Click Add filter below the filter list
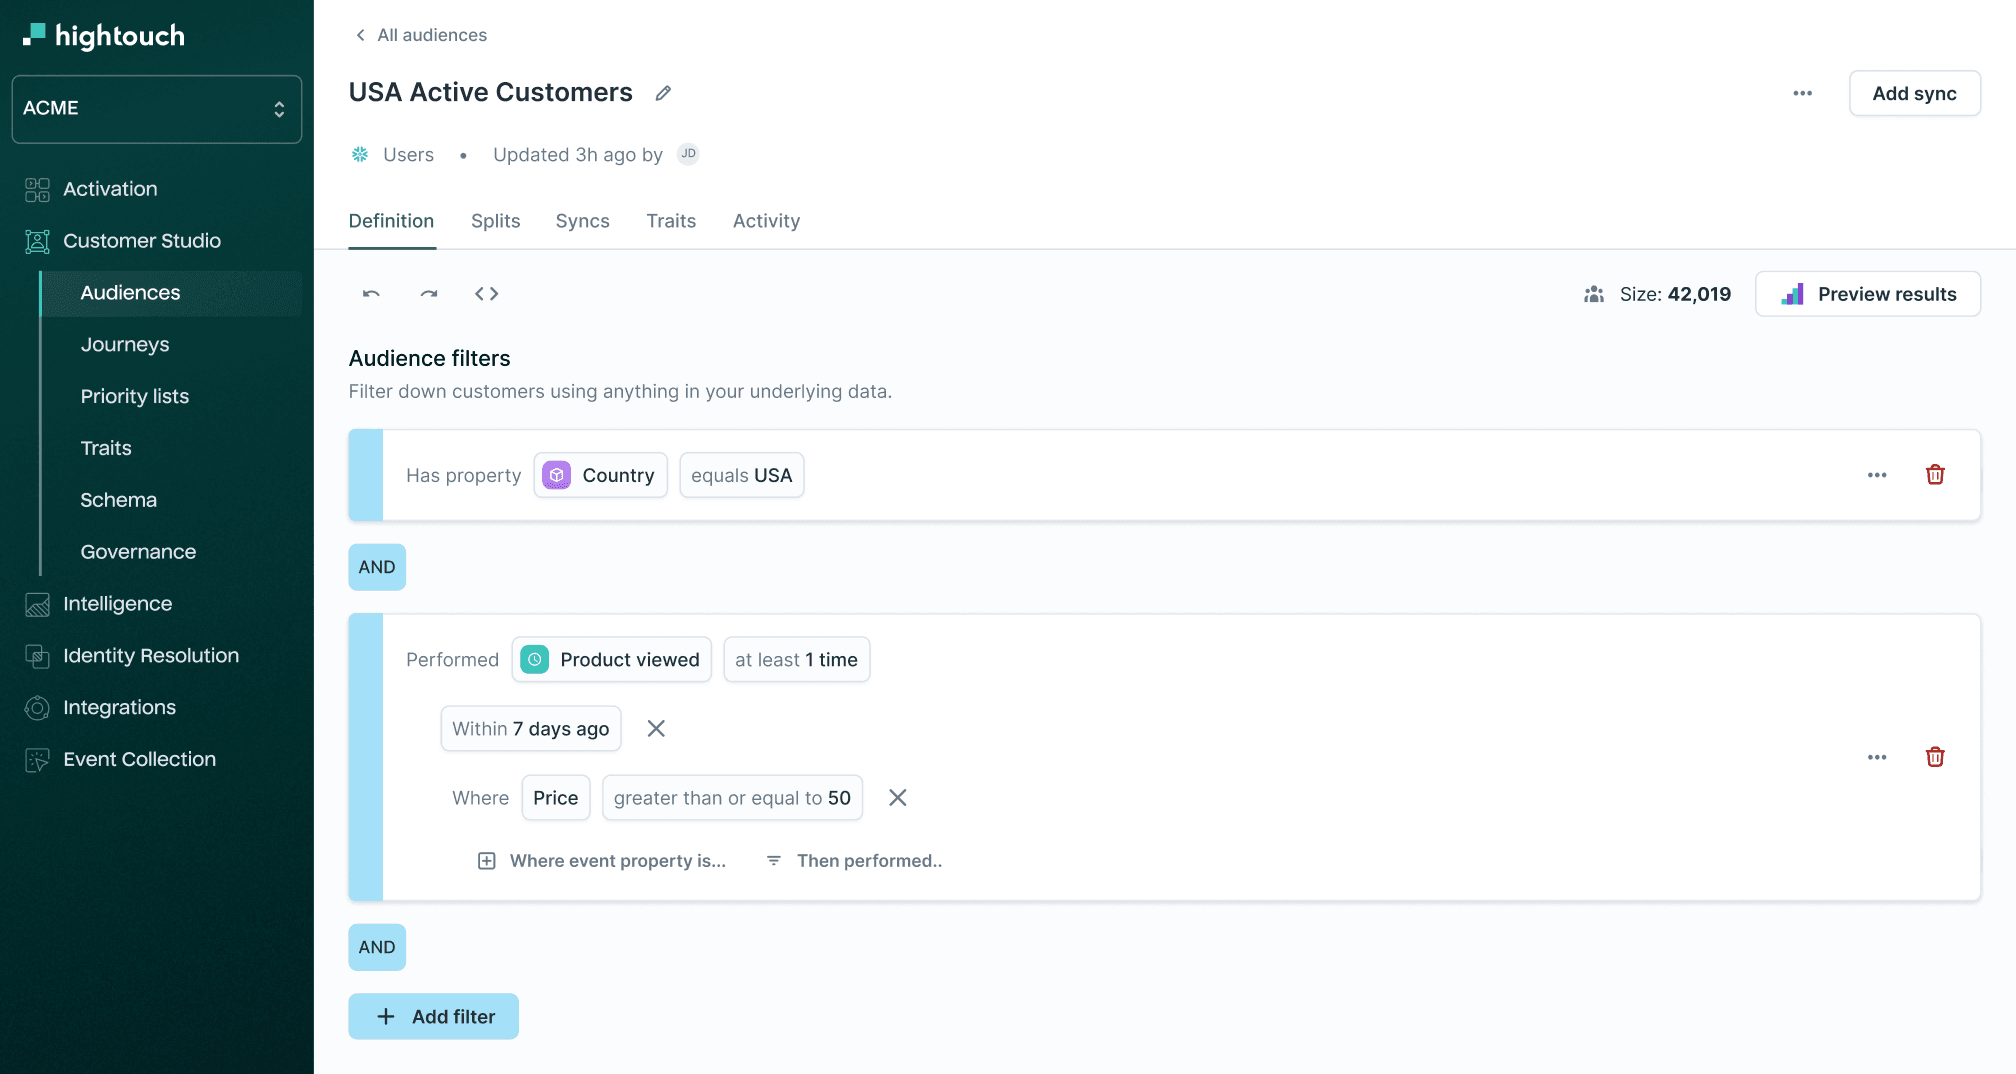The height and width of the screenshot is (1074, 2016). [x=433, y=1016]
